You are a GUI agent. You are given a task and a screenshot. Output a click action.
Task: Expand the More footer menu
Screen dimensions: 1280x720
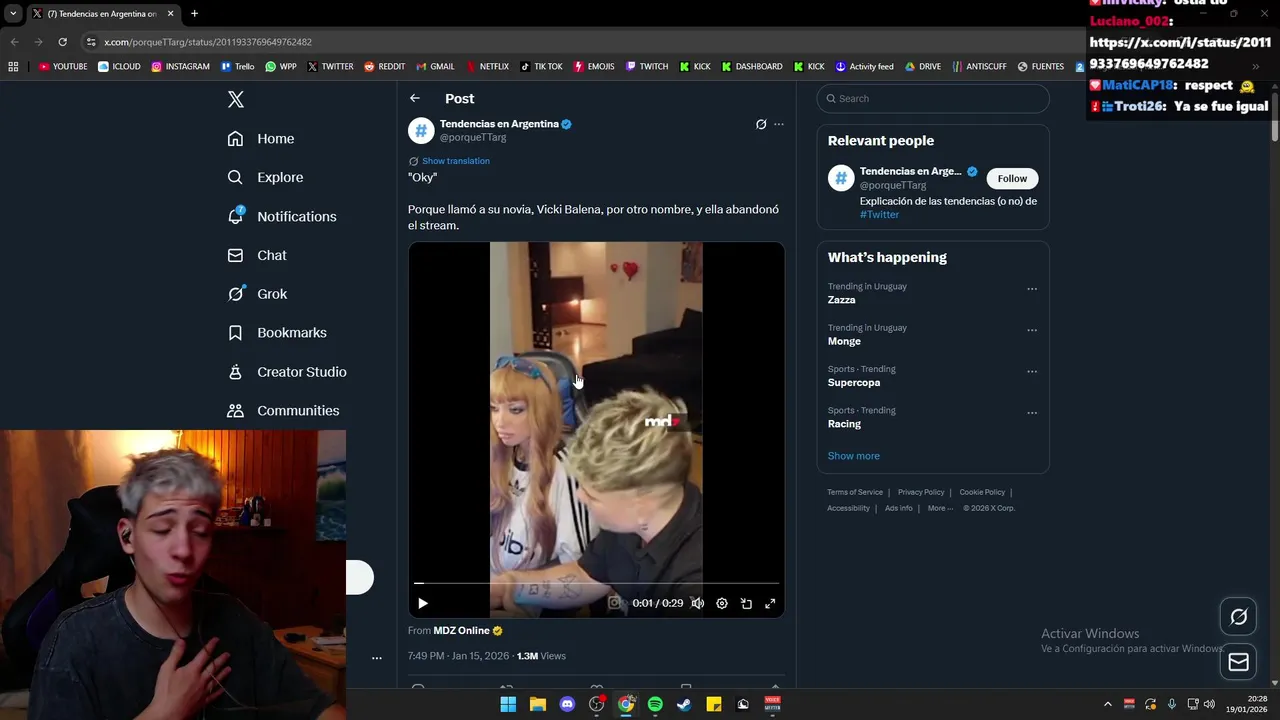[x=938, y=508]
